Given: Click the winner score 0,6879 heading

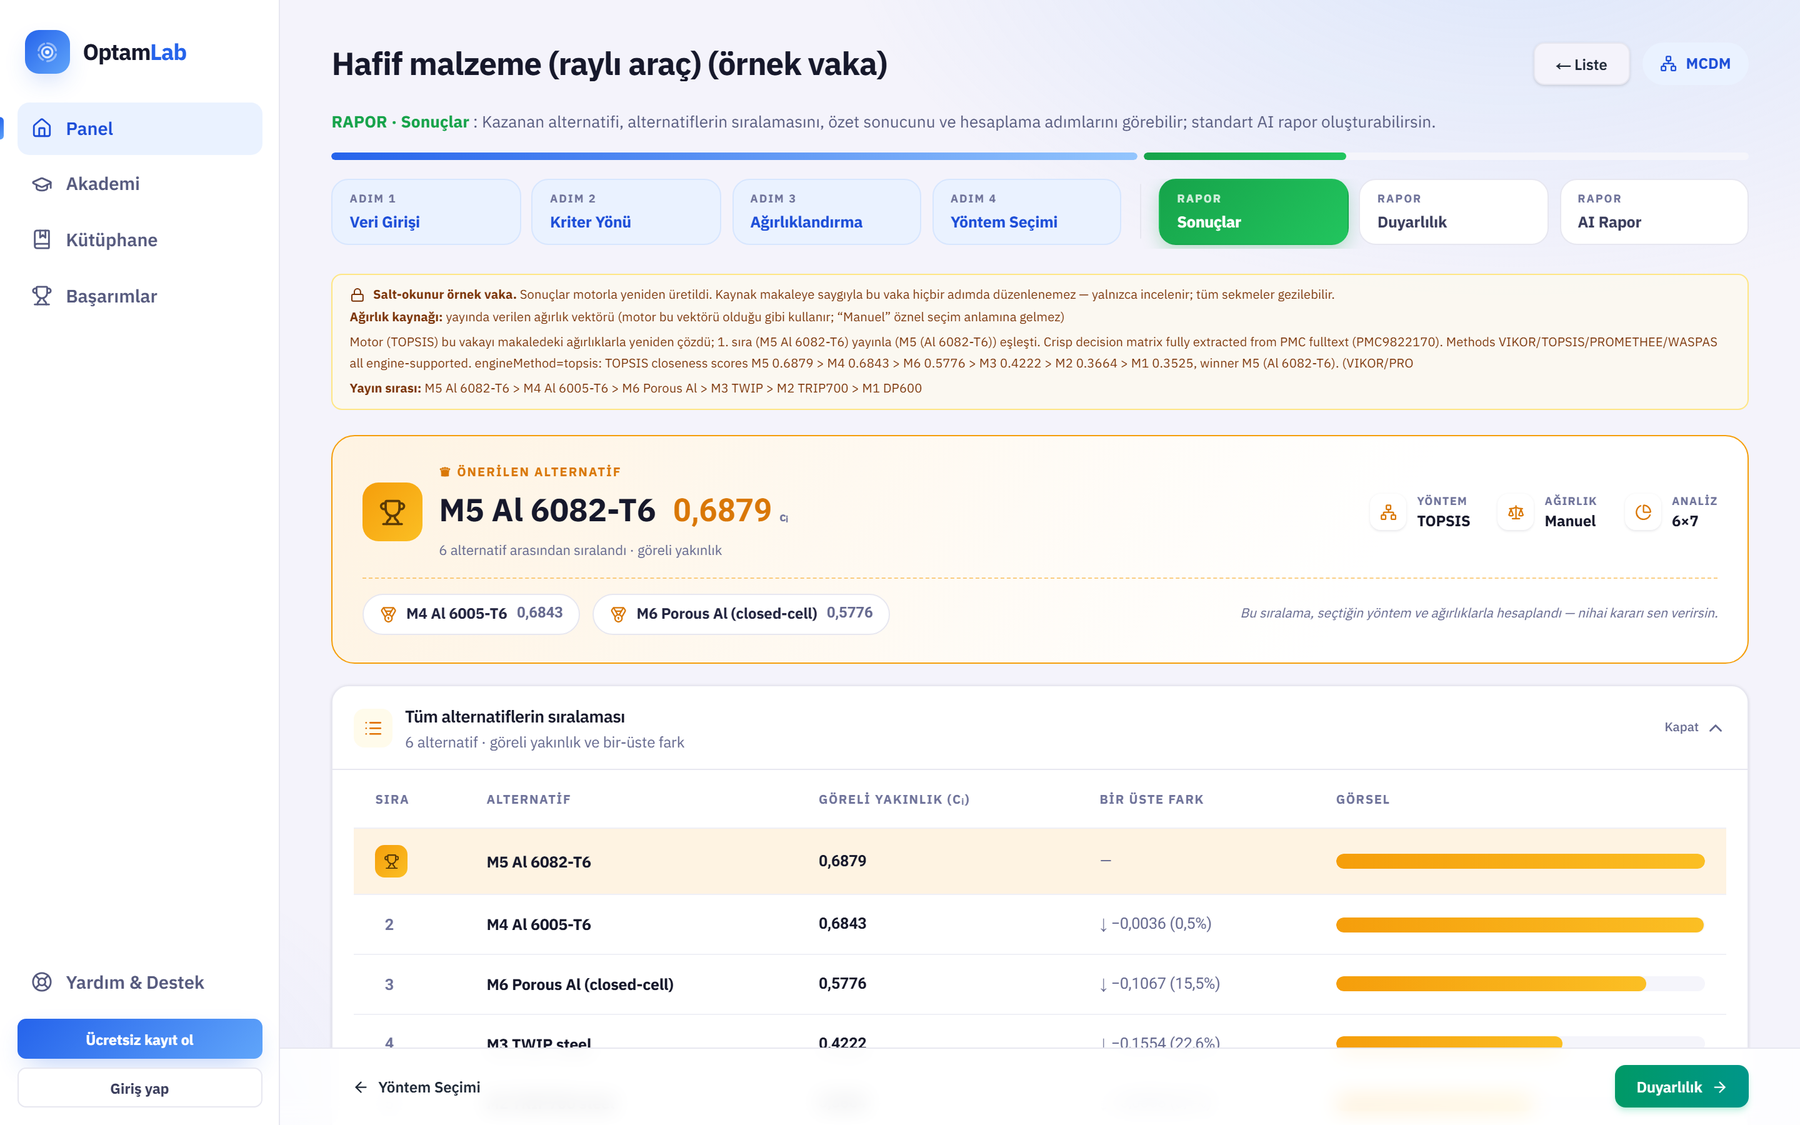Looking at the screenshot, I should coord(722,511).
